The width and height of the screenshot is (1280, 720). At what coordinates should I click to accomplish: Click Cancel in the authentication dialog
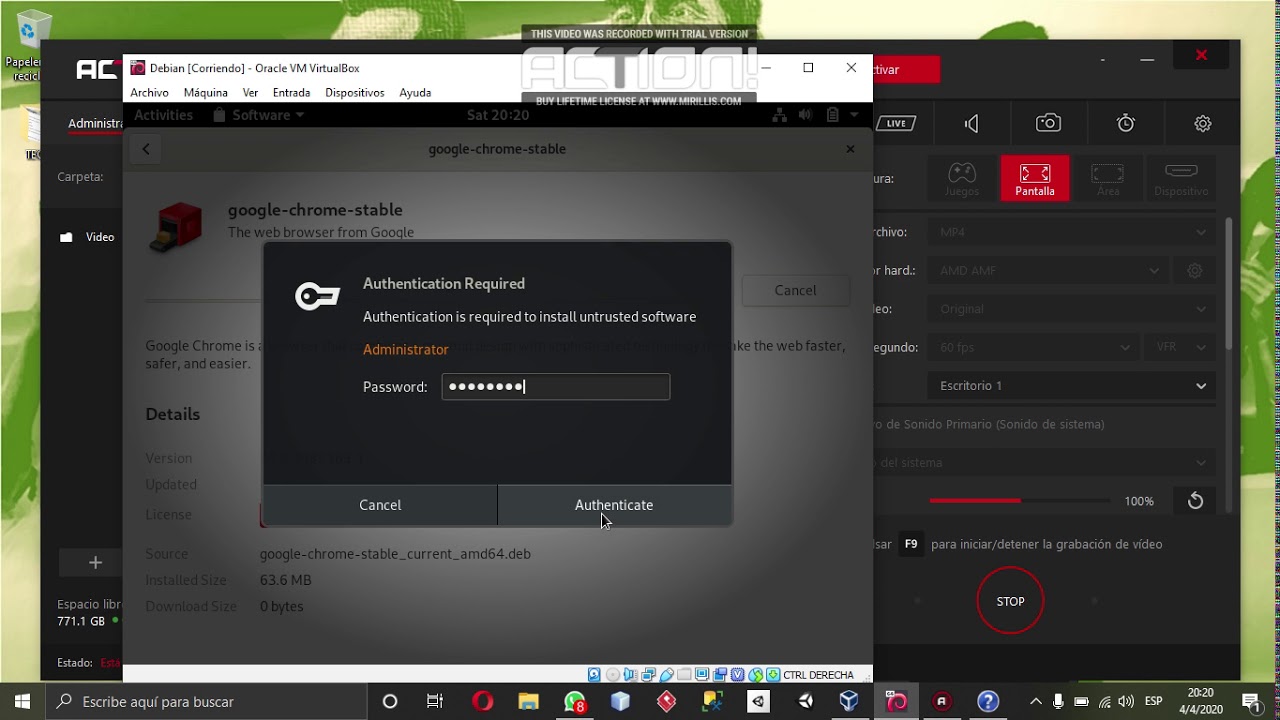click(380, 505)
